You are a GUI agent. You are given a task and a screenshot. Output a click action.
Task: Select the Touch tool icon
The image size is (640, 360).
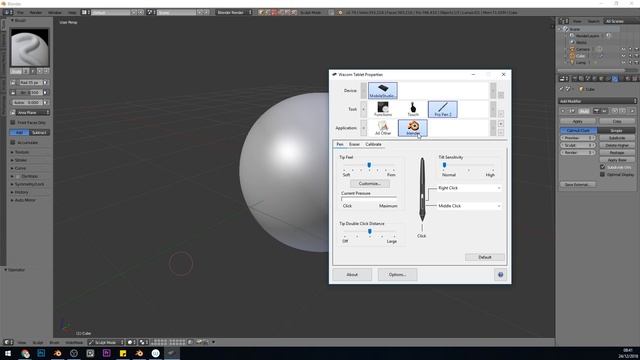413,109
